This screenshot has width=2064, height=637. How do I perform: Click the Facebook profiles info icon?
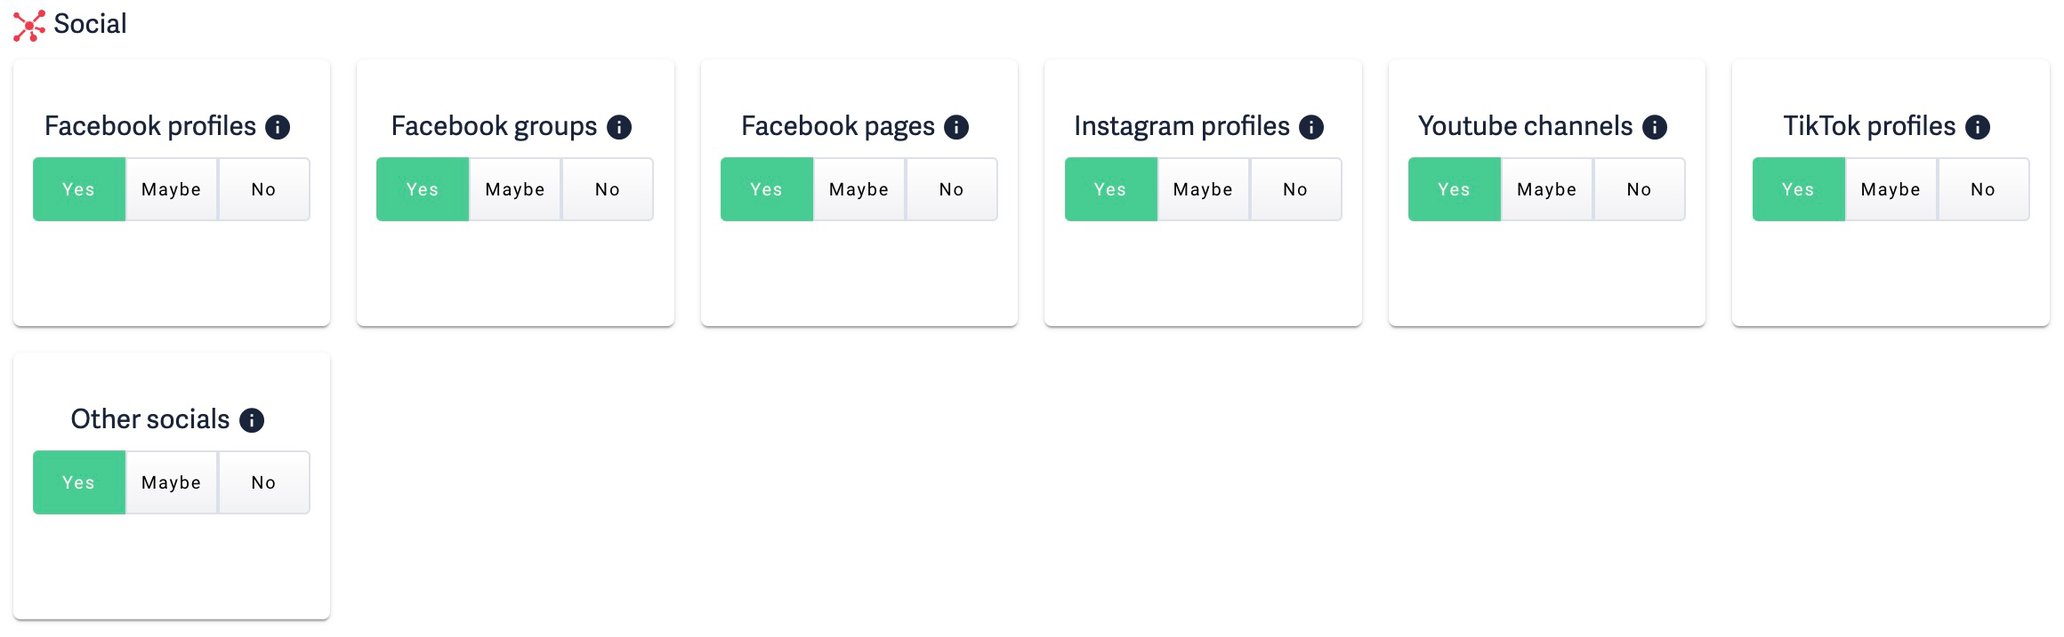click(x=278, y=127)
